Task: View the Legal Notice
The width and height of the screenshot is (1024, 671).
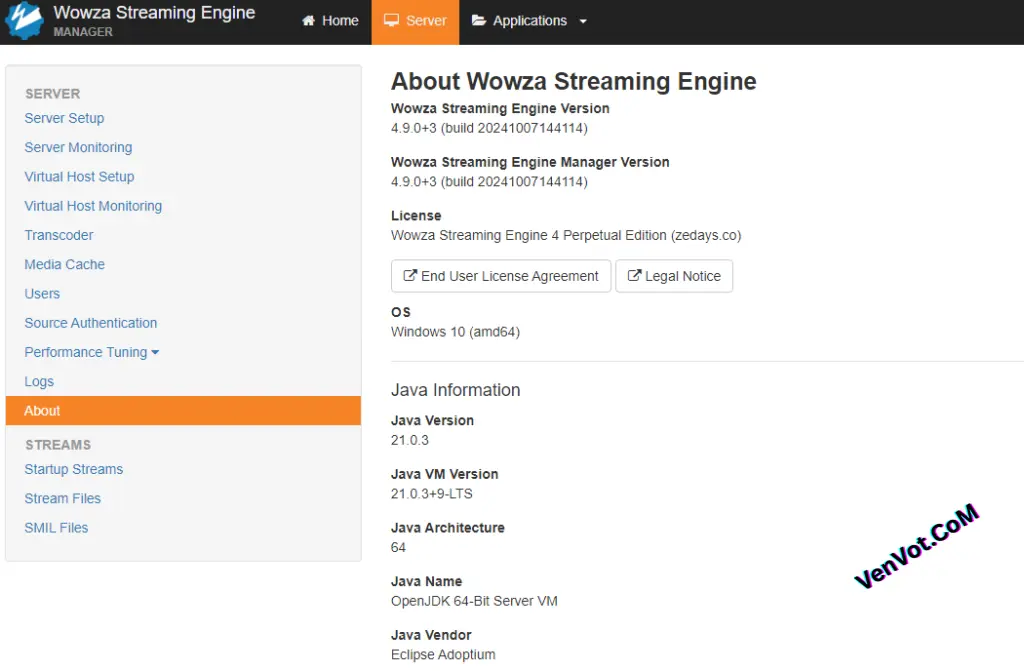Action: (674, 276)
